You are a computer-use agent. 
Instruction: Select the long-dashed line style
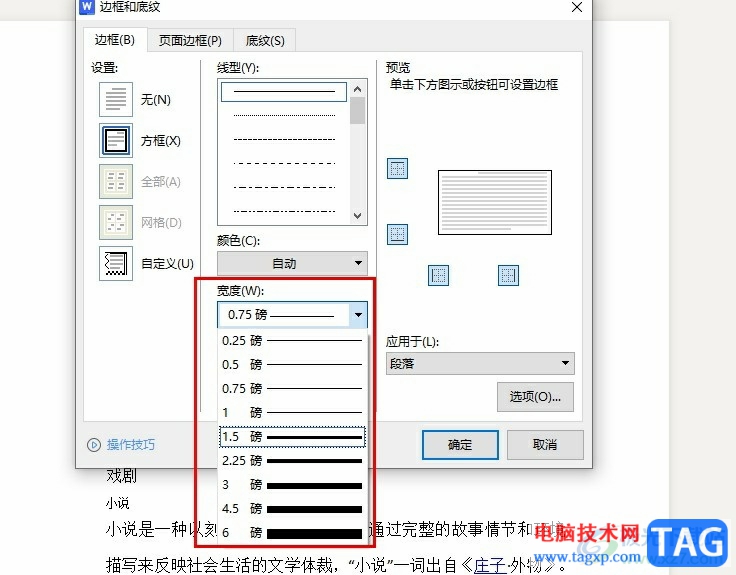pos(284,163)
